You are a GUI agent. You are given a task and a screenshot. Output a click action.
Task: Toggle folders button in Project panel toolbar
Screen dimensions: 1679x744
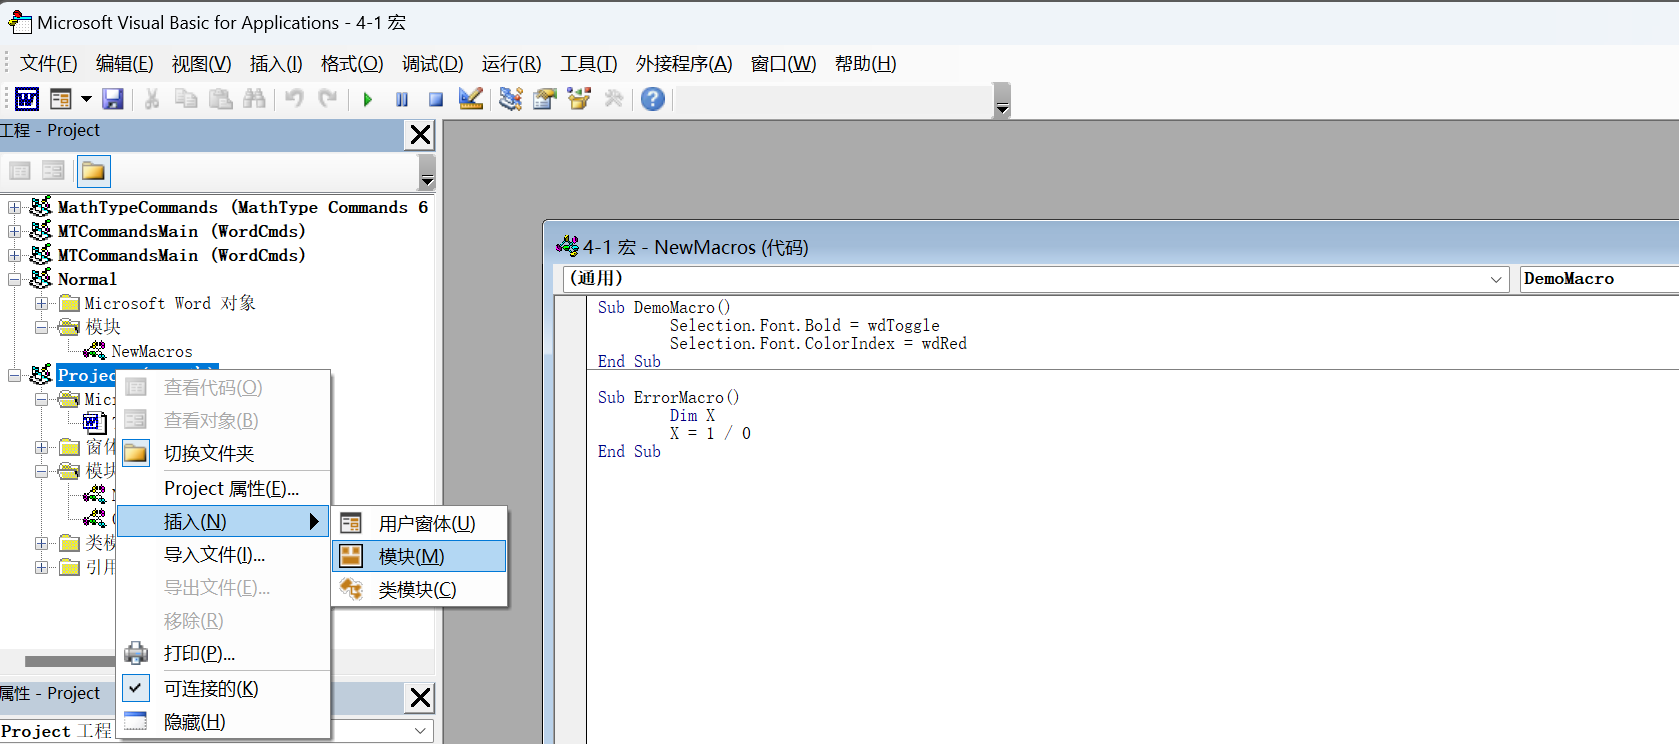click(93, 171)
